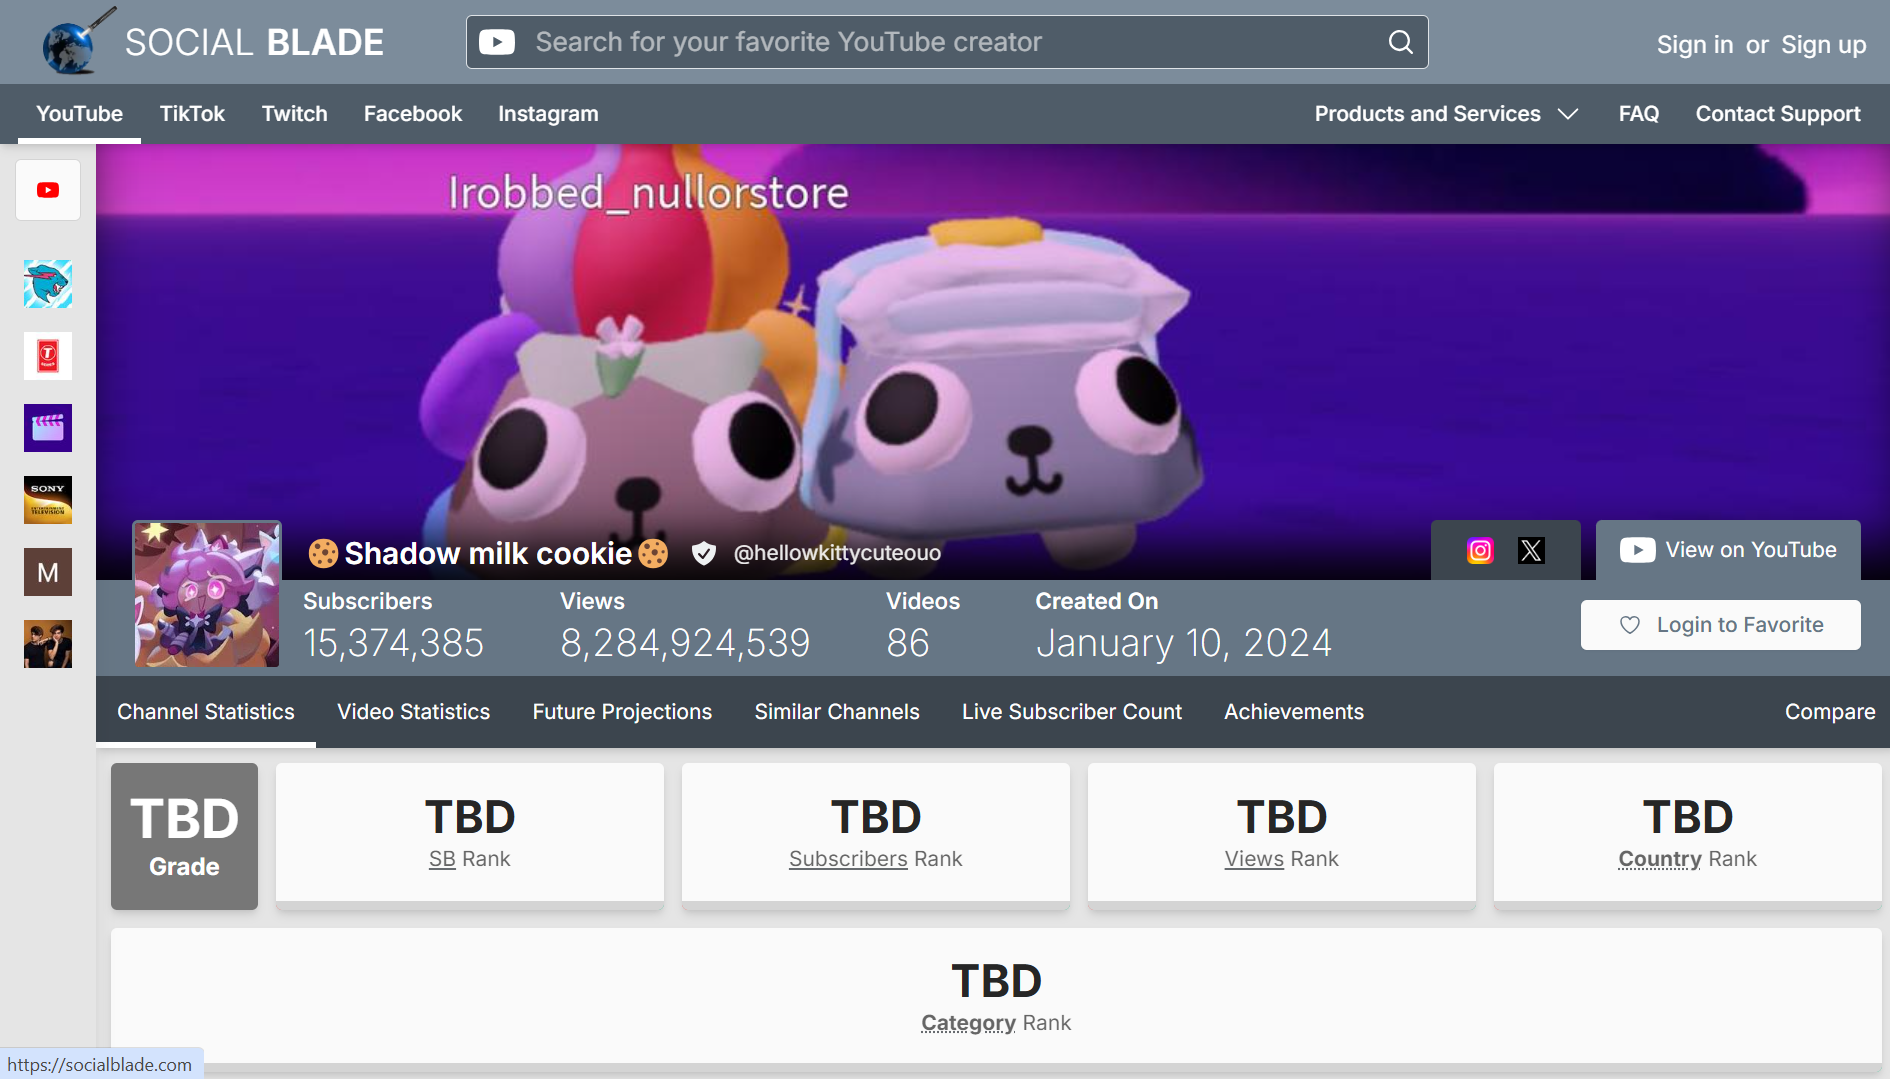Screen dimensions: 1890x1079
Task: Select the Similar Channels tab
Action: coord(837,712)
